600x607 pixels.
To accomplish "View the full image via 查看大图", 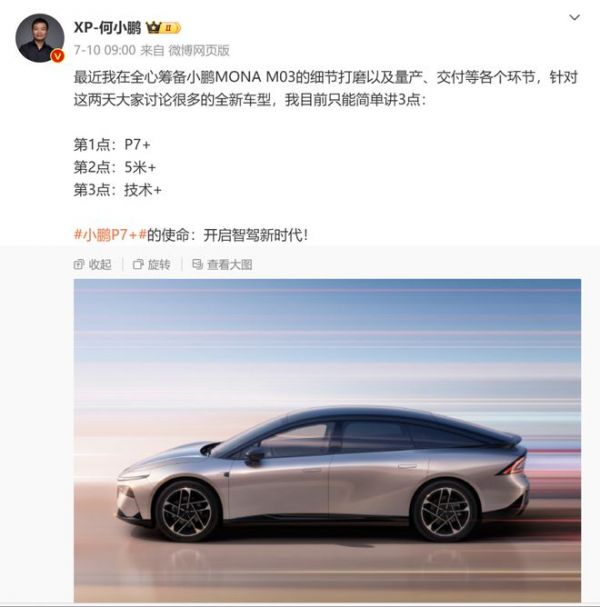I will [222, 264].
